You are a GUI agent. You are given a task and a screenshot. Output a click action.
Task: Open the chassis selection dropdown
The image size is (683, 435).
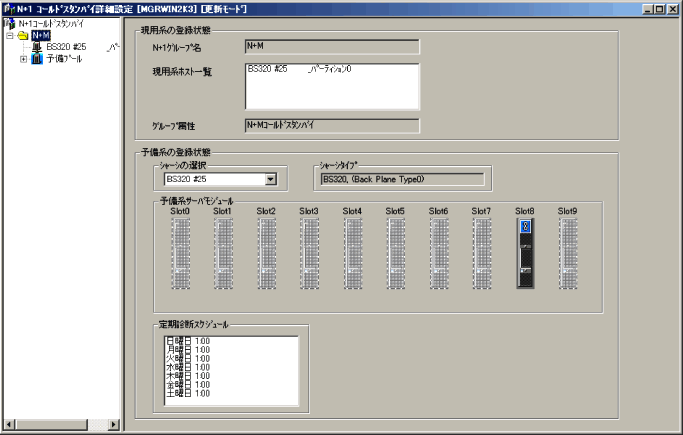pos(270,179)
